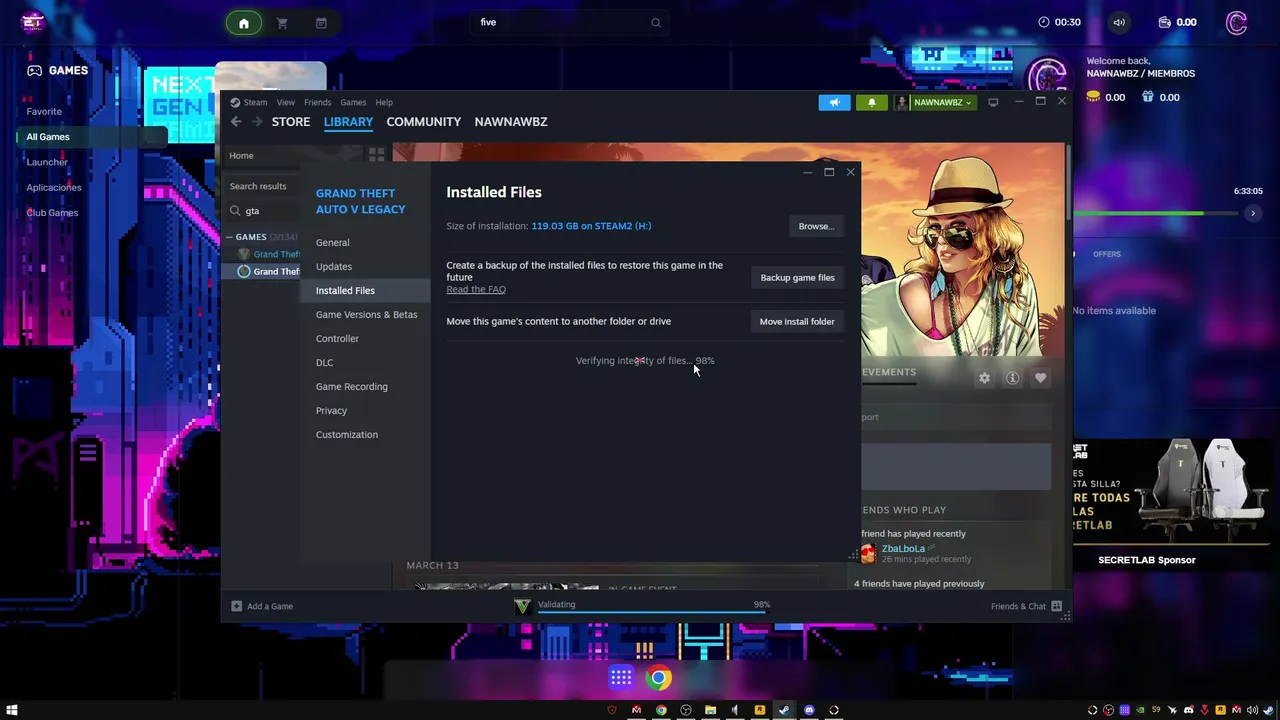Toggle the launcher volume speaker icon
Viewport: 1280px width, 720px height.
pos(1119,22)
